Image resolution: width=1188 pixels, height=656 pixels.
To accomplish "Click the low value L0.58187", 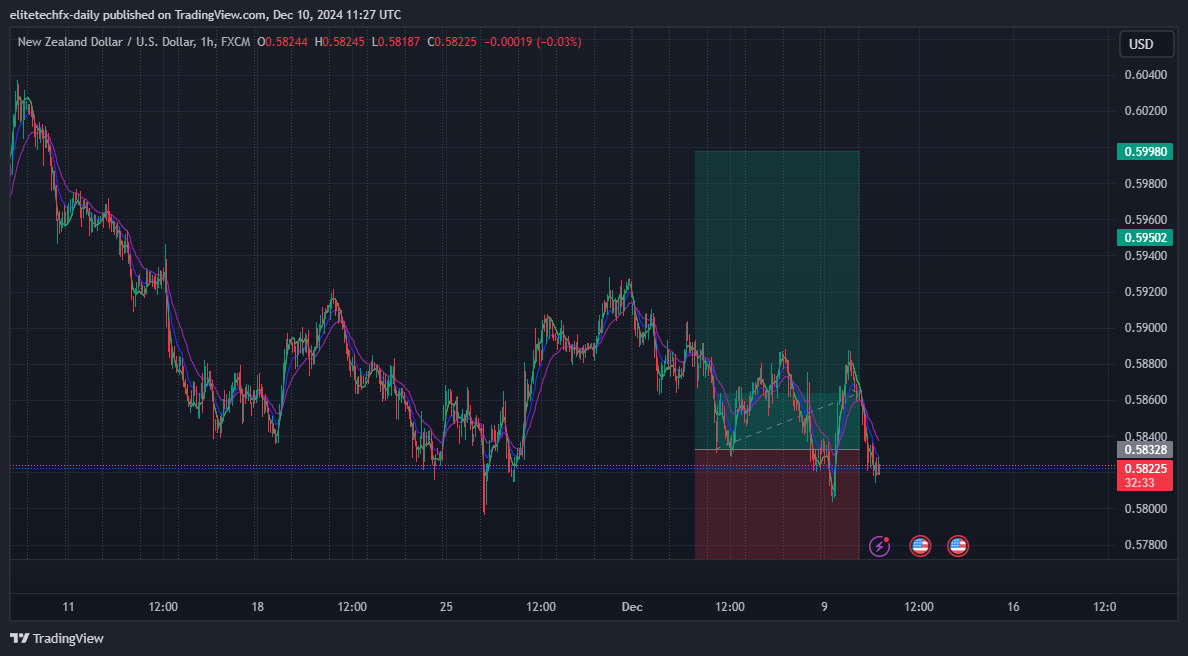I will tap(395, 42).
